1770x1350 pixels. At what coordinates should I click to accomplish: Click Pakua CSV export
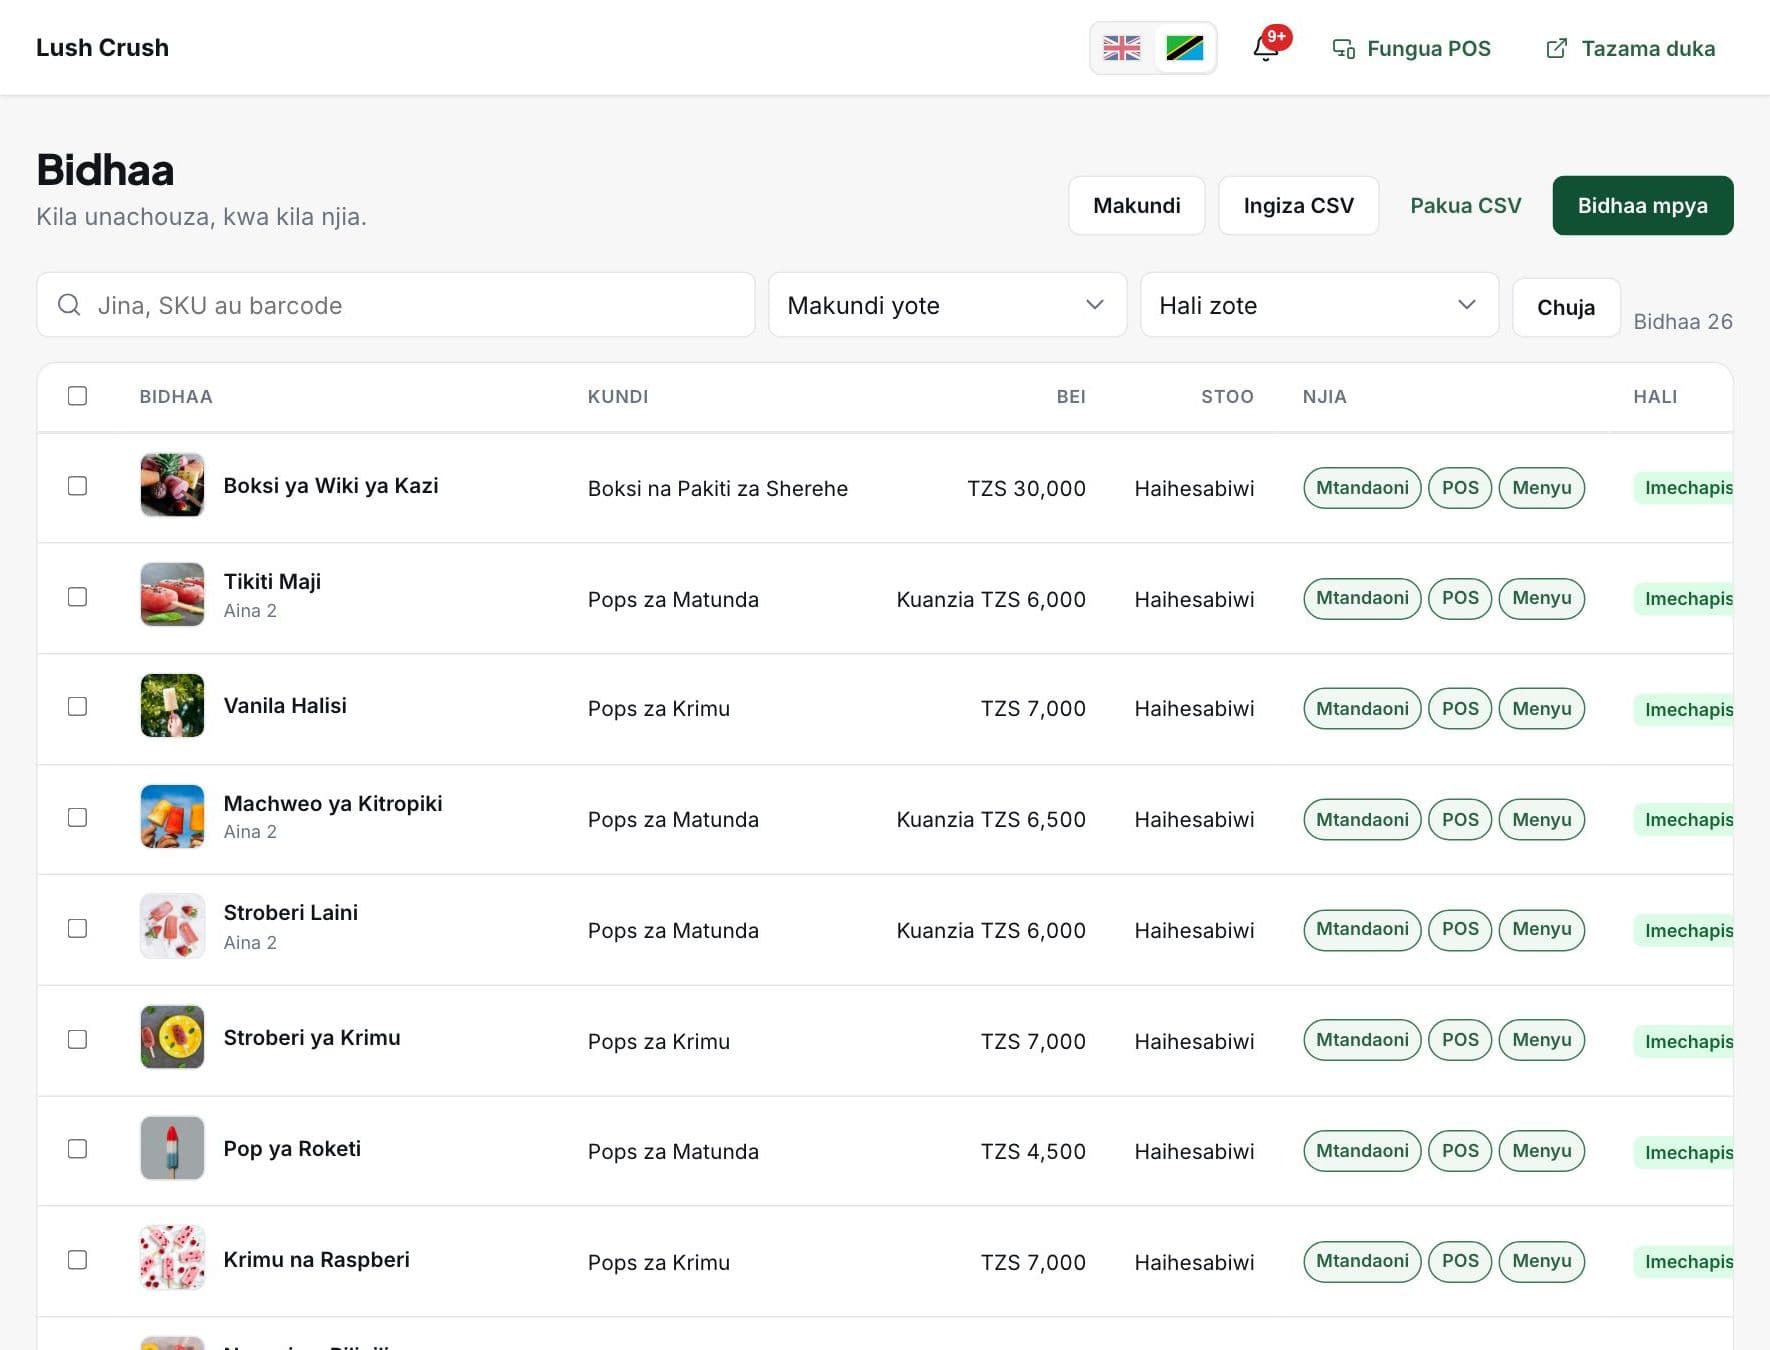pos(1465,206)
